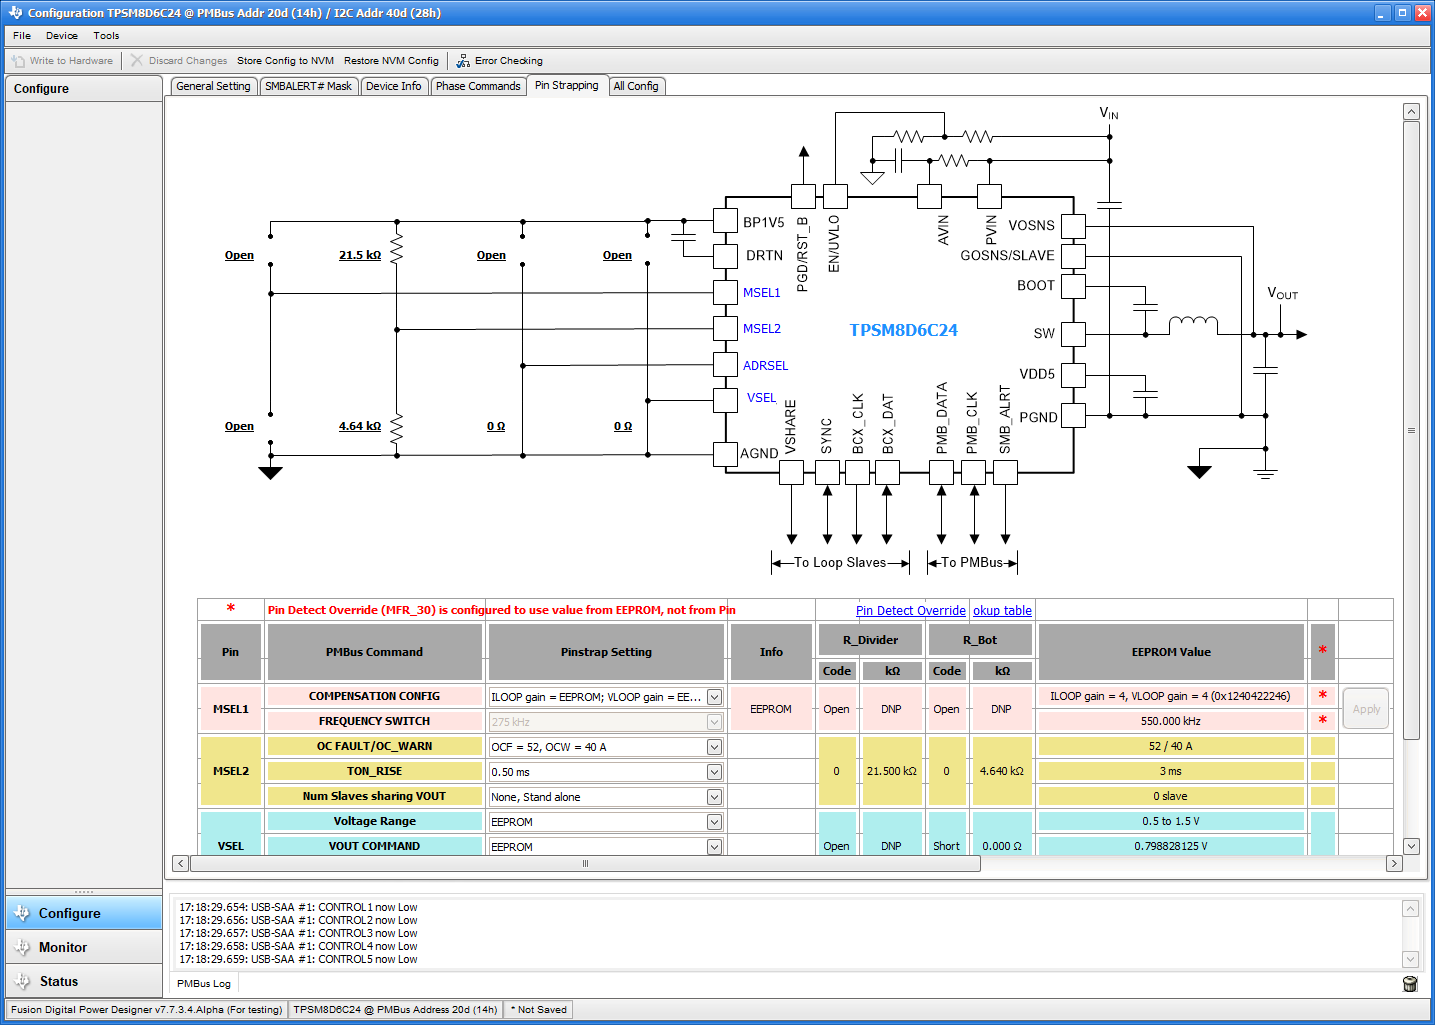Open the Status pane icon
This screenshot has width=1435, height=1025.
(x=22, y=981)
